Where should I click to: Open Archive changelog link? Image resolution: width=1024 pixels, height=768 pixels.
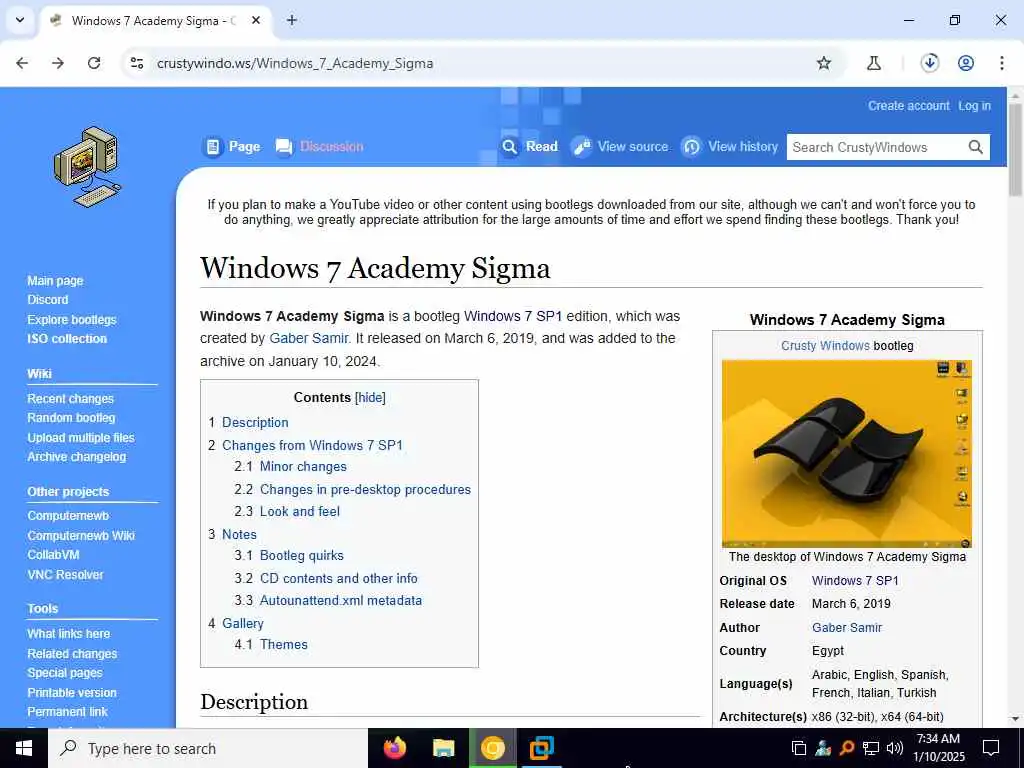pyautogui.click(x=76, y=457)
